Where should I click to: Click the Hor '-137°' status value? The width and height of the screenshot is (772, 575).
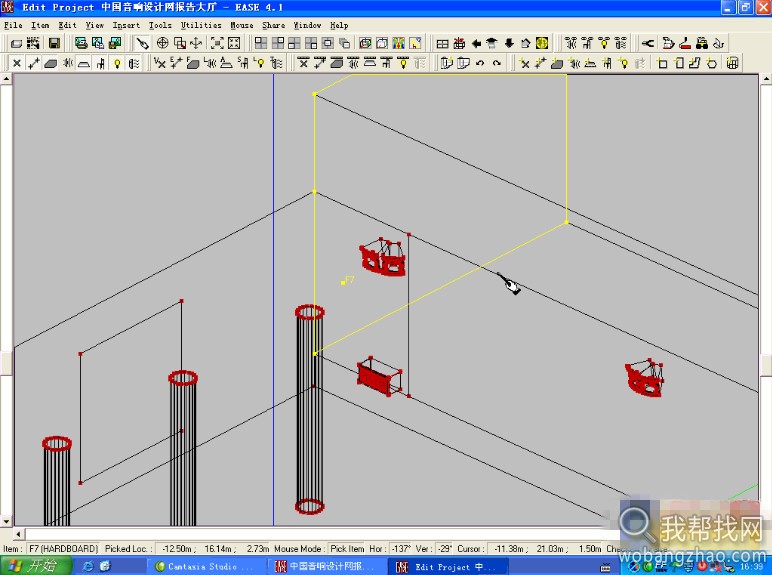pos(401,548)
